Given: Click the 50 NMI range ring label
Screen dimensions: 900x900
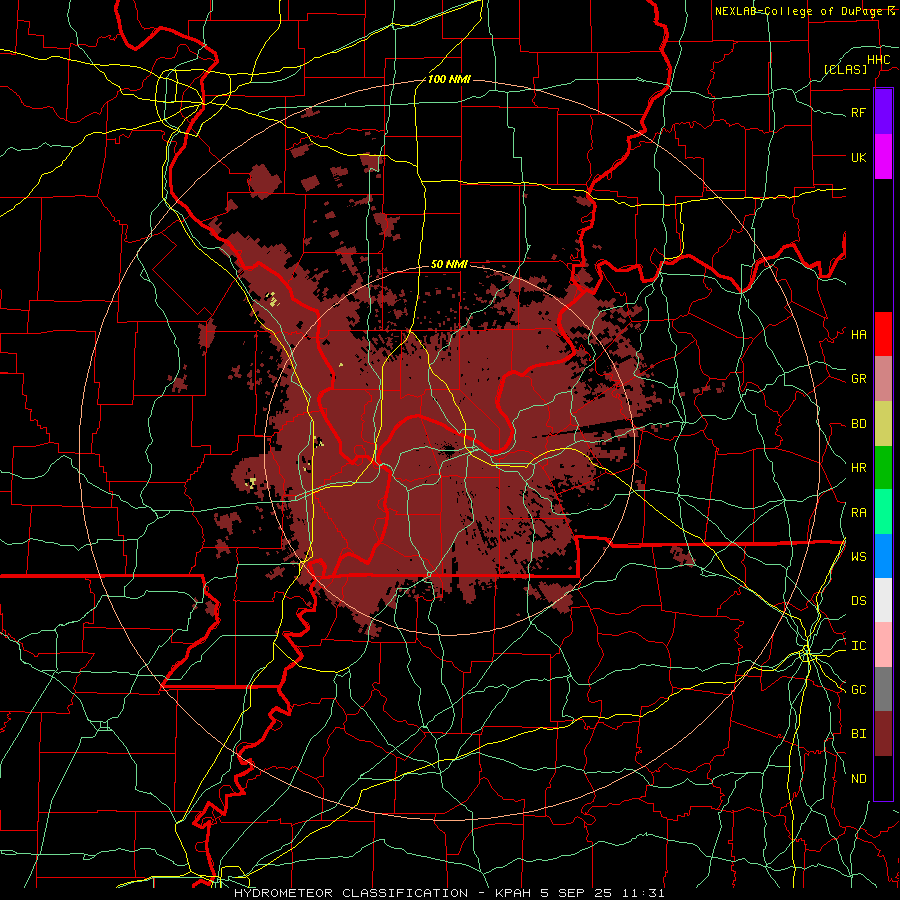Looking at the screenshot, I should point(449,264).
